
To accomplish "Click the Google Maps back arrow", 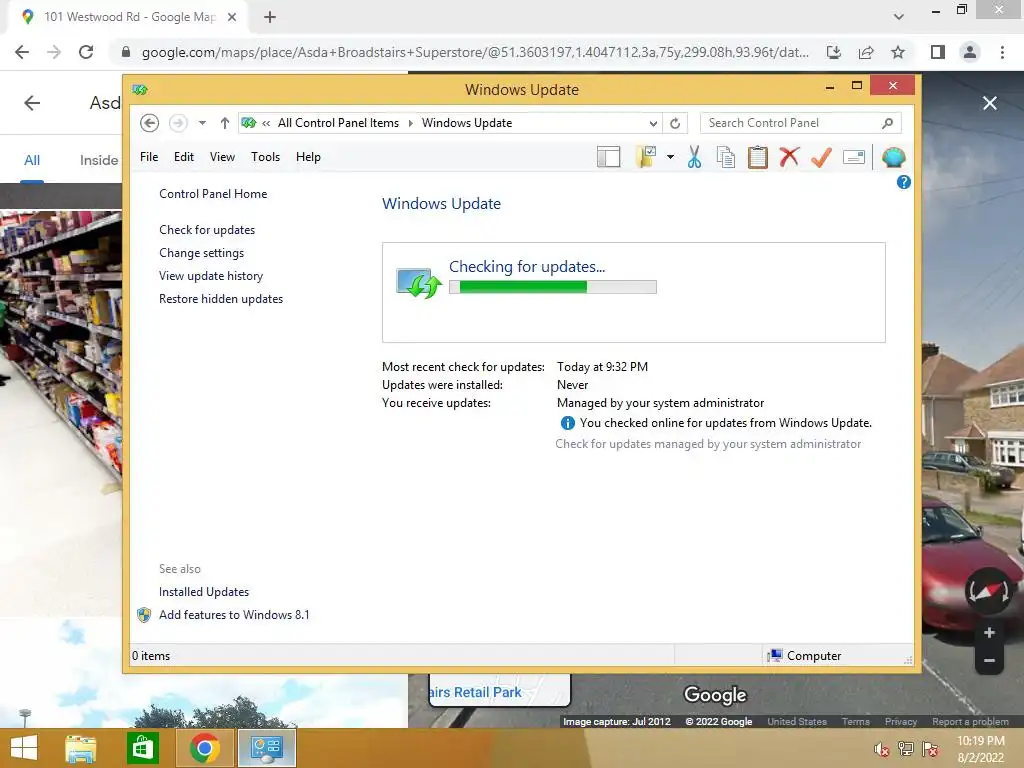I will point(32,103).
